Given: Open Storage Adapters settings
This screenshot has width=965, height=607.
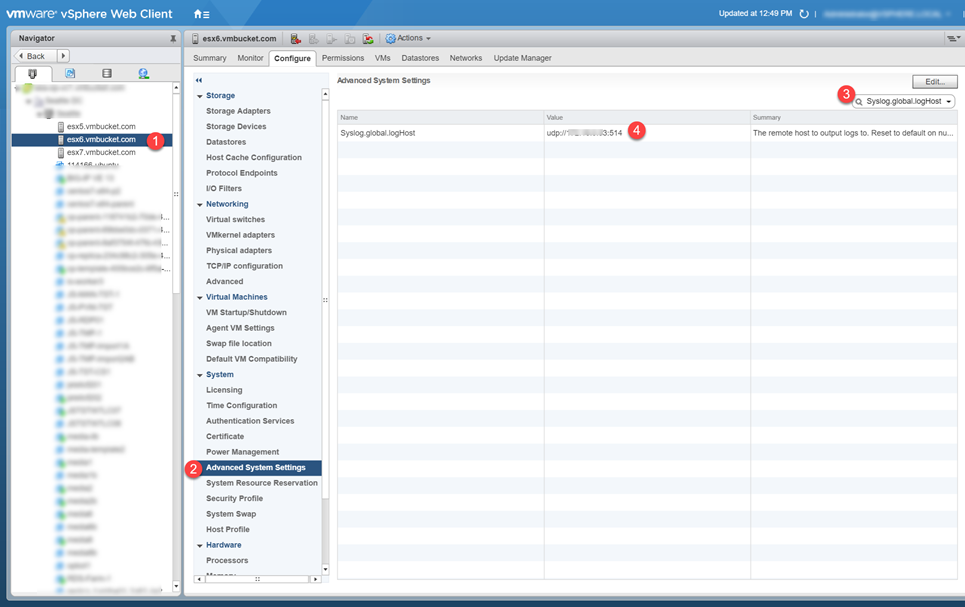Looking at the screenshot, I should pos(238,111).
